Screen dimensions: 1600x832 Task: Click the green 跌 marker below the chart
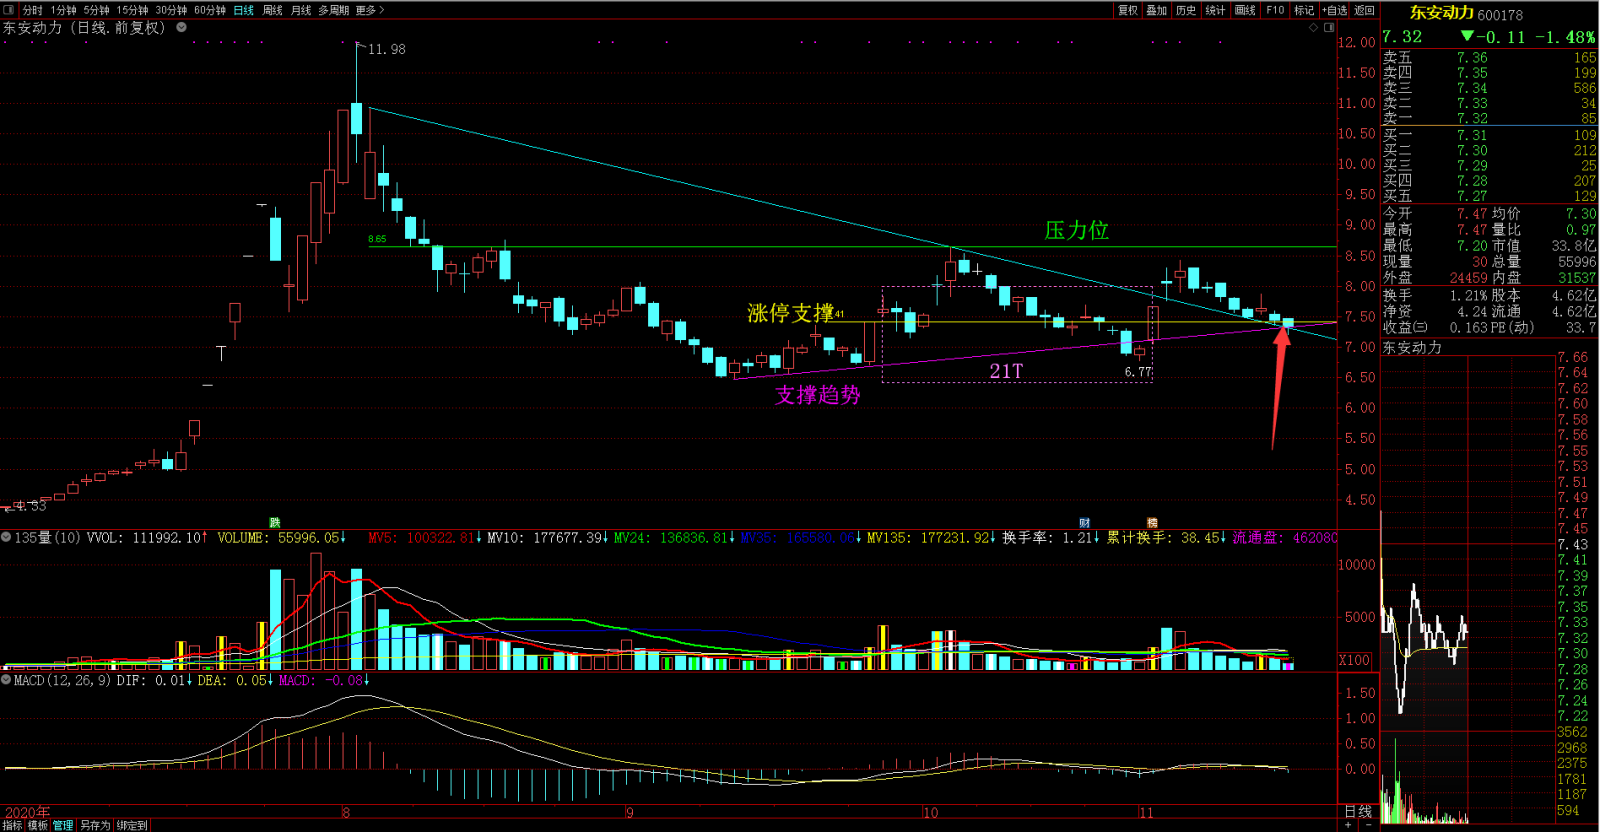275,523
